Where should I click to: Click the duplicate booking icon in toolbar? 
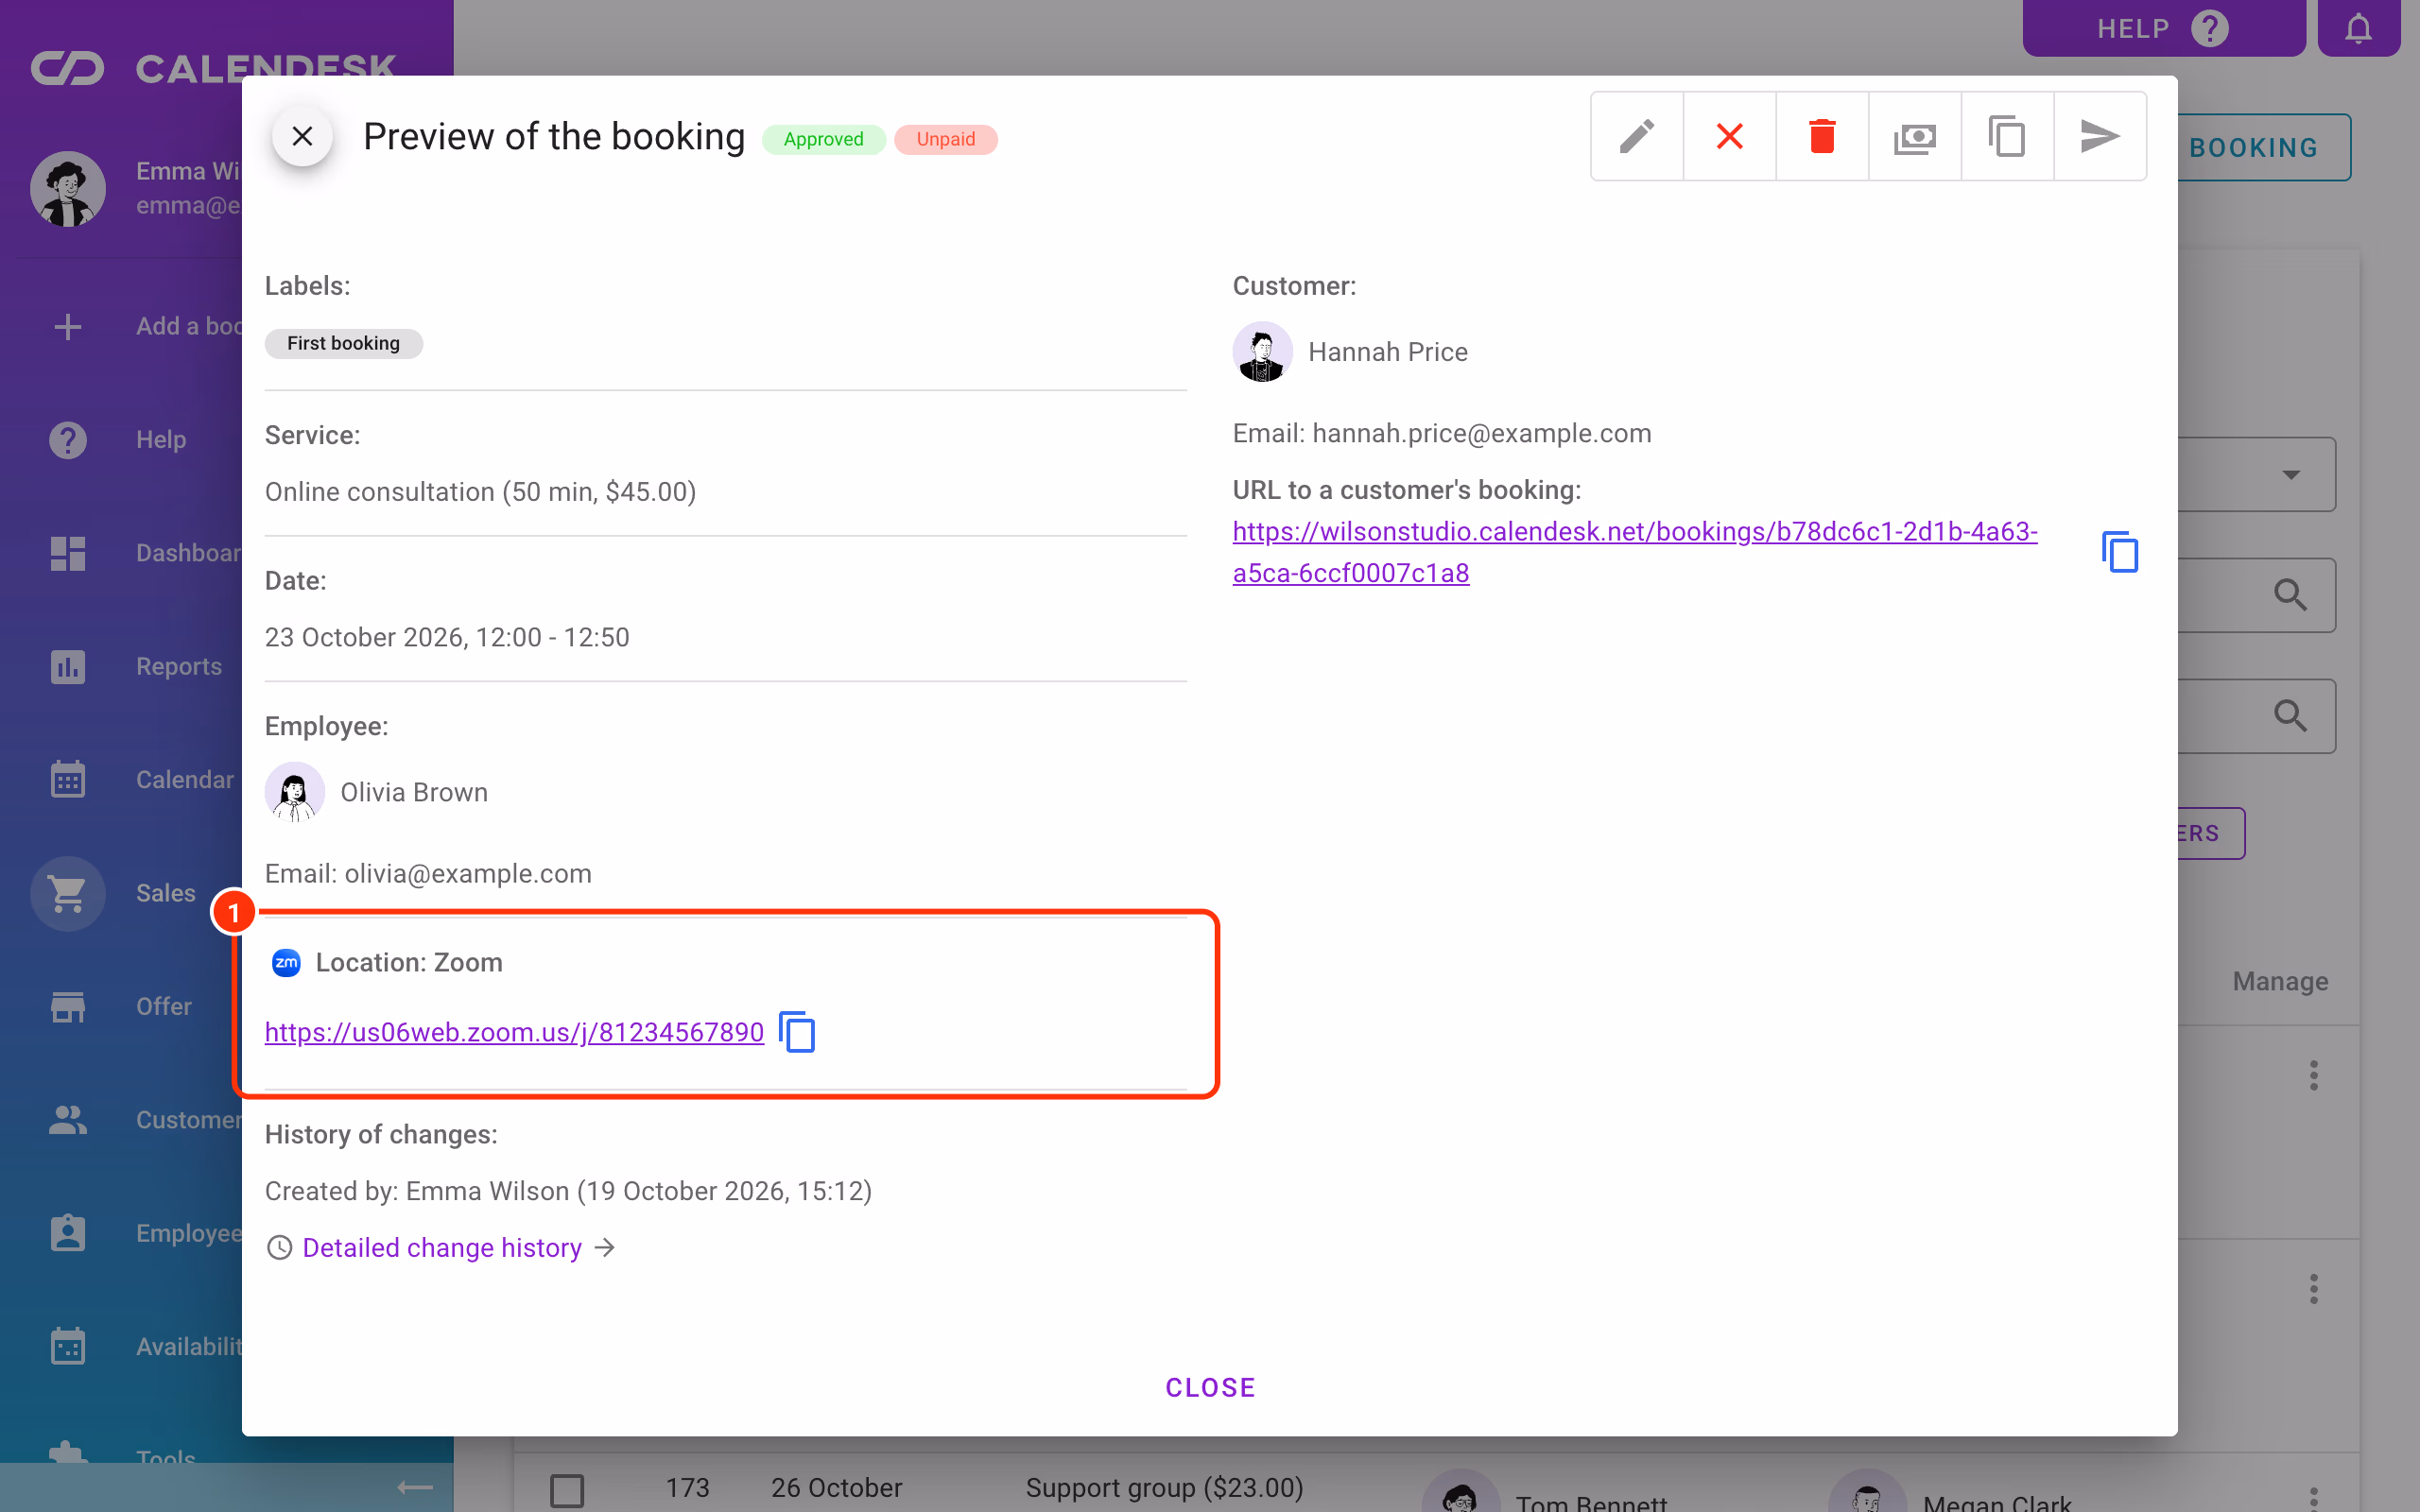coord(2007,136)
